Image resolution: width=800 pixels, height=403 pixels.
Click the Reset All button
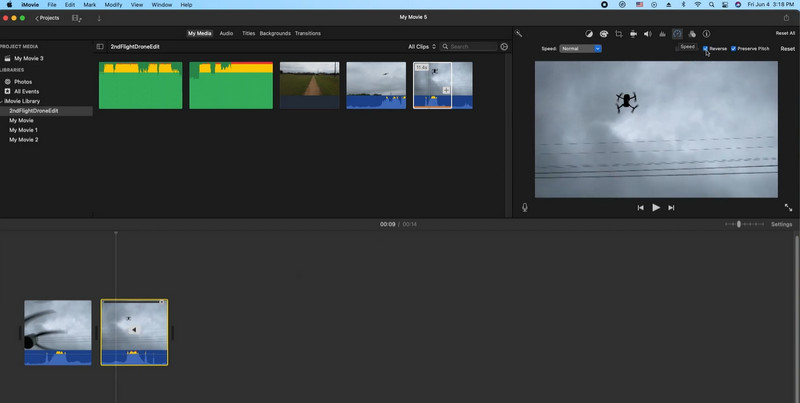click(x=785, y=33)
